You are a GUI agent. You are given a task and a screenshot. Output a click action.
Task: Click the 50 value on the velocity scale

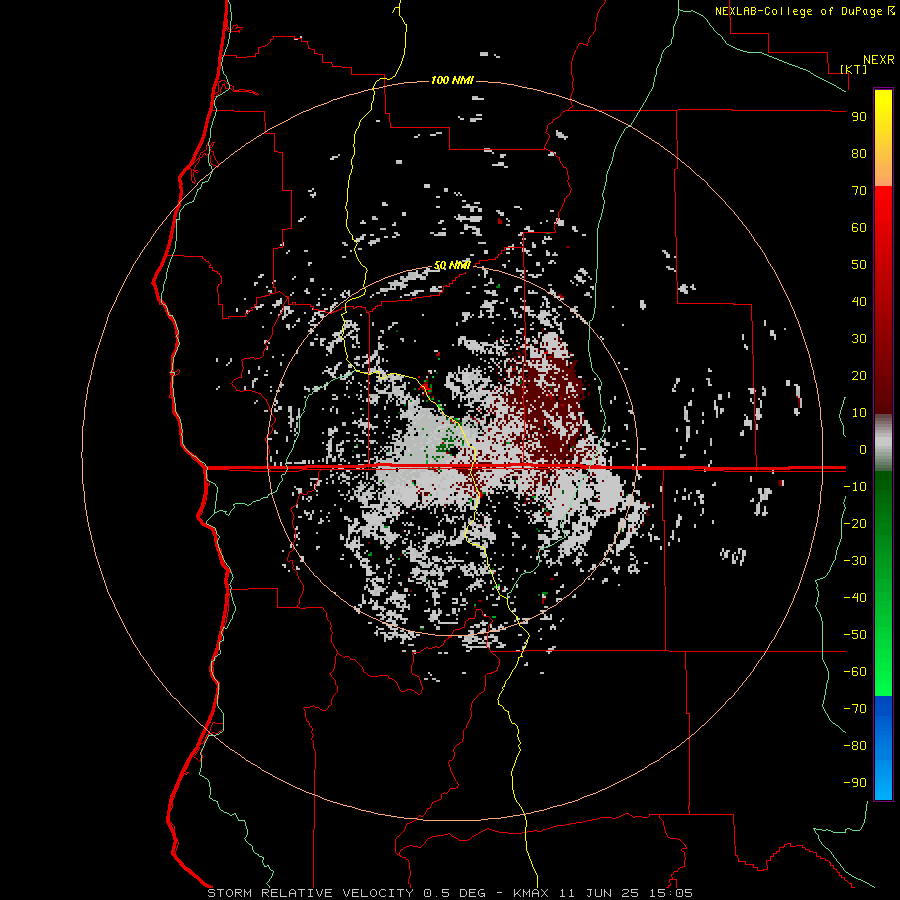pyautogui.click(x=859, y=265)
